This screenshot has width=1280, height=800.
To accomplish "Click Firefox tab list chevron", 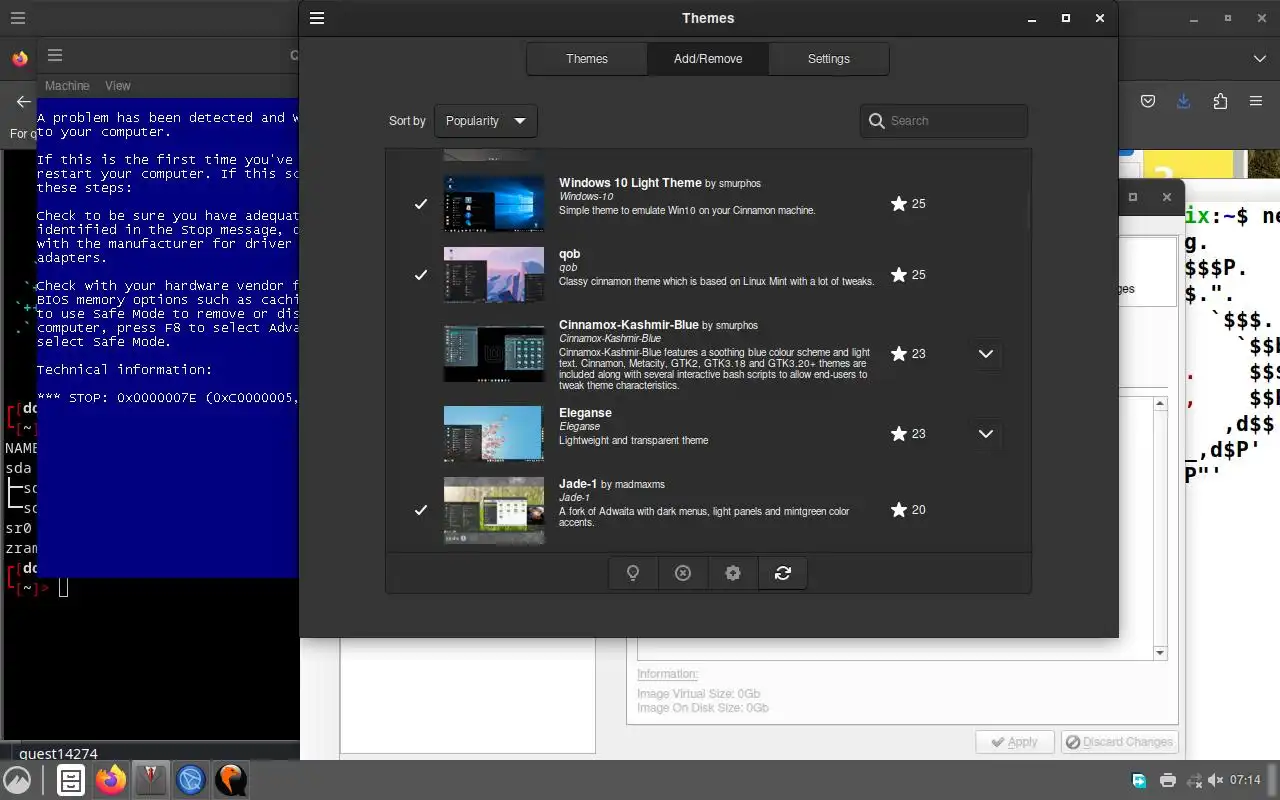I will (x=1259, y=59).
